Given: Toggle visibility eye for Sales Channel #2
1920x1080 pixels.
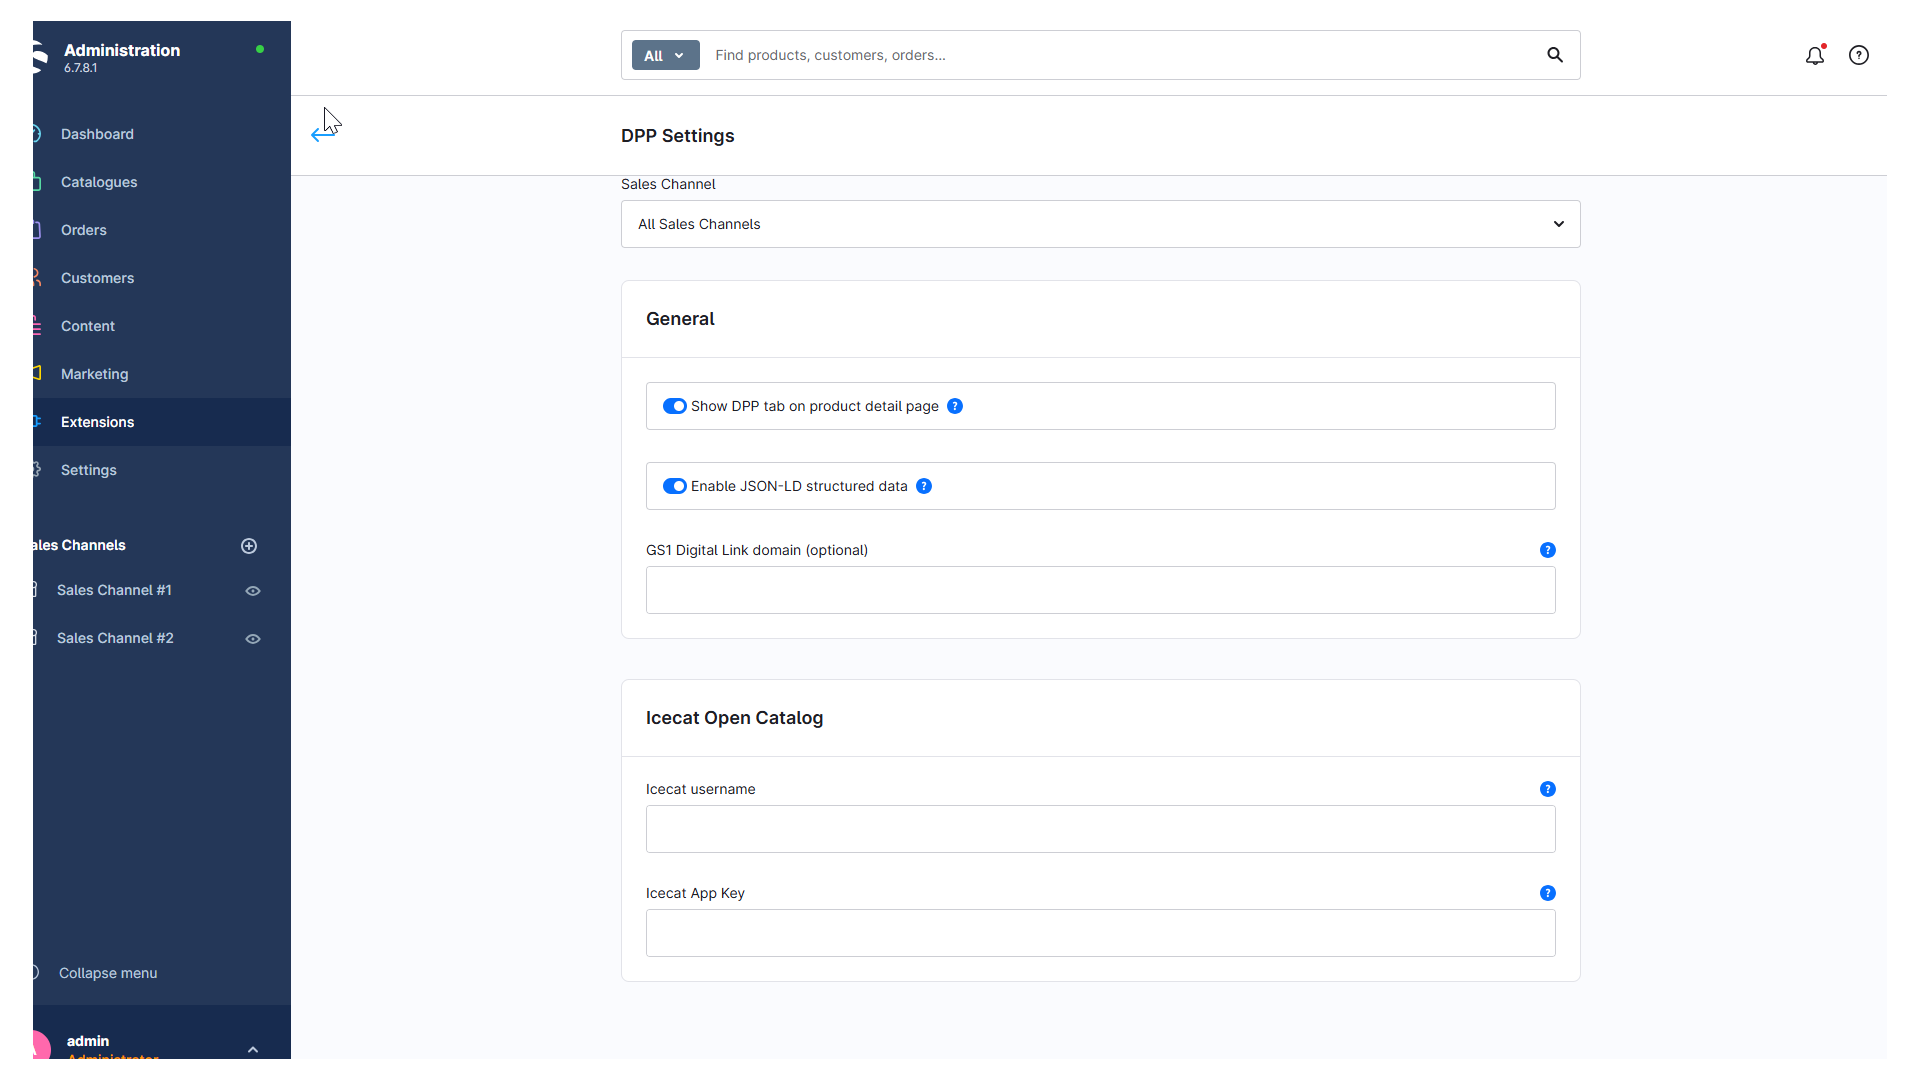Looking at the screenshot, I should pyautogui.click(x=253, y=639).
